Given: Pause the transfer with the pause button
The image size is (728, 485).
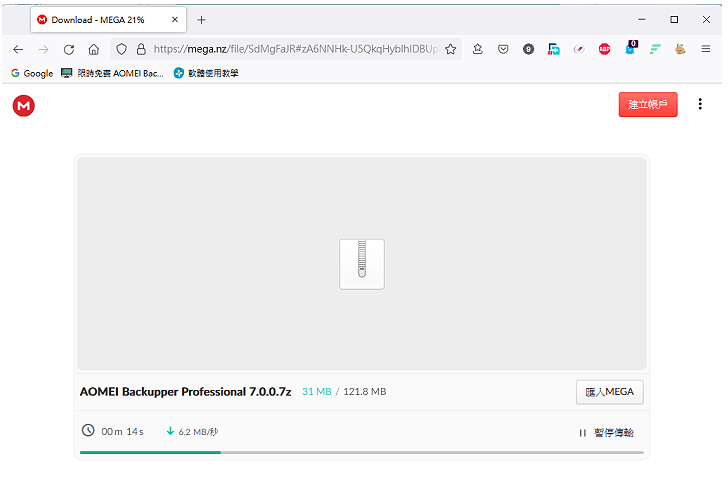Looking at the screenshot, I should 606,433.
